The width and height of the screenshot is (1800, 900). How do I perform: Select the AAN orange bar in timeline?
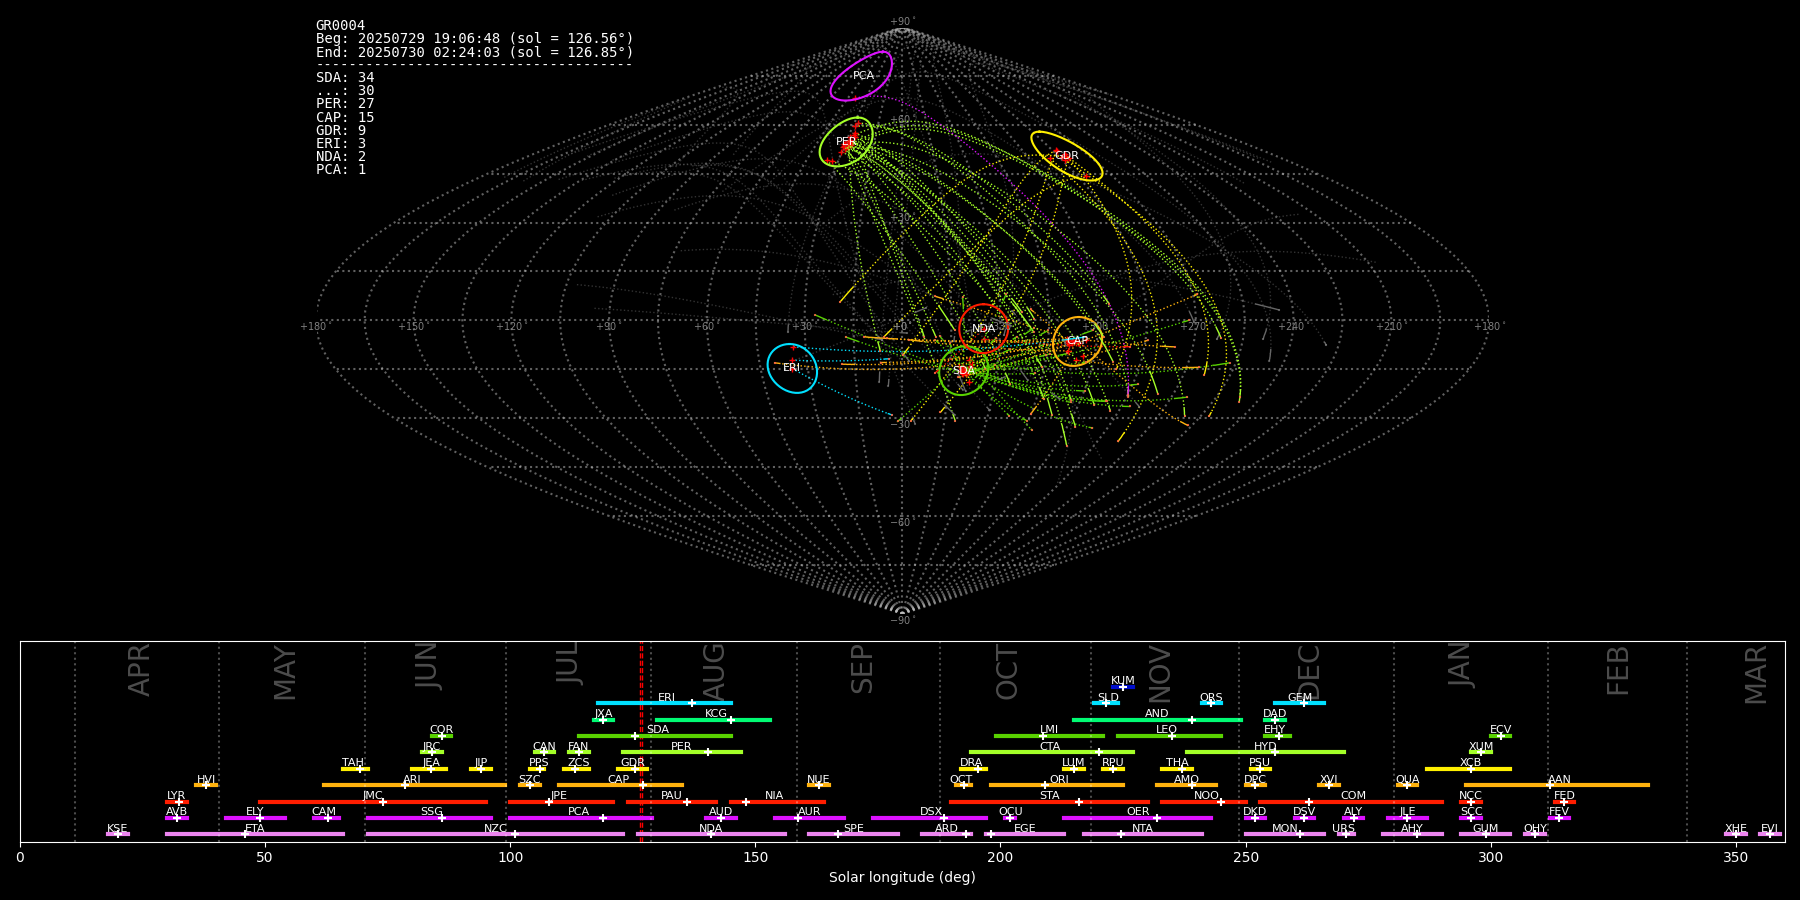(x=1557, y=785)
